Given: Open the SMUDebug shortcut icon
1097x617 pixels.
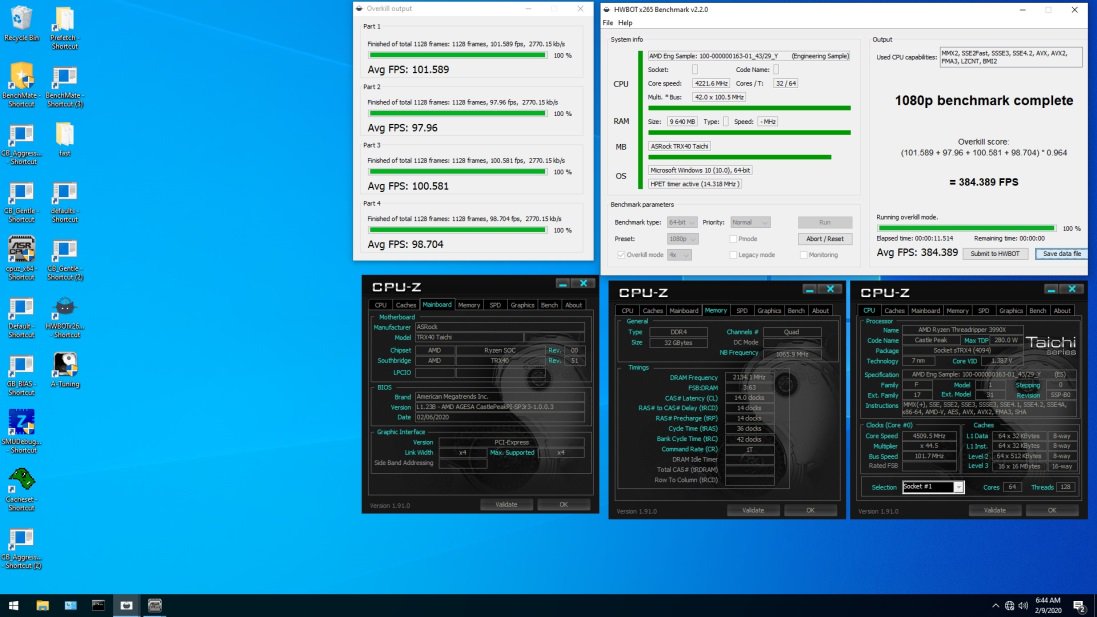Looking at the screenshot, I should point(21,423).
